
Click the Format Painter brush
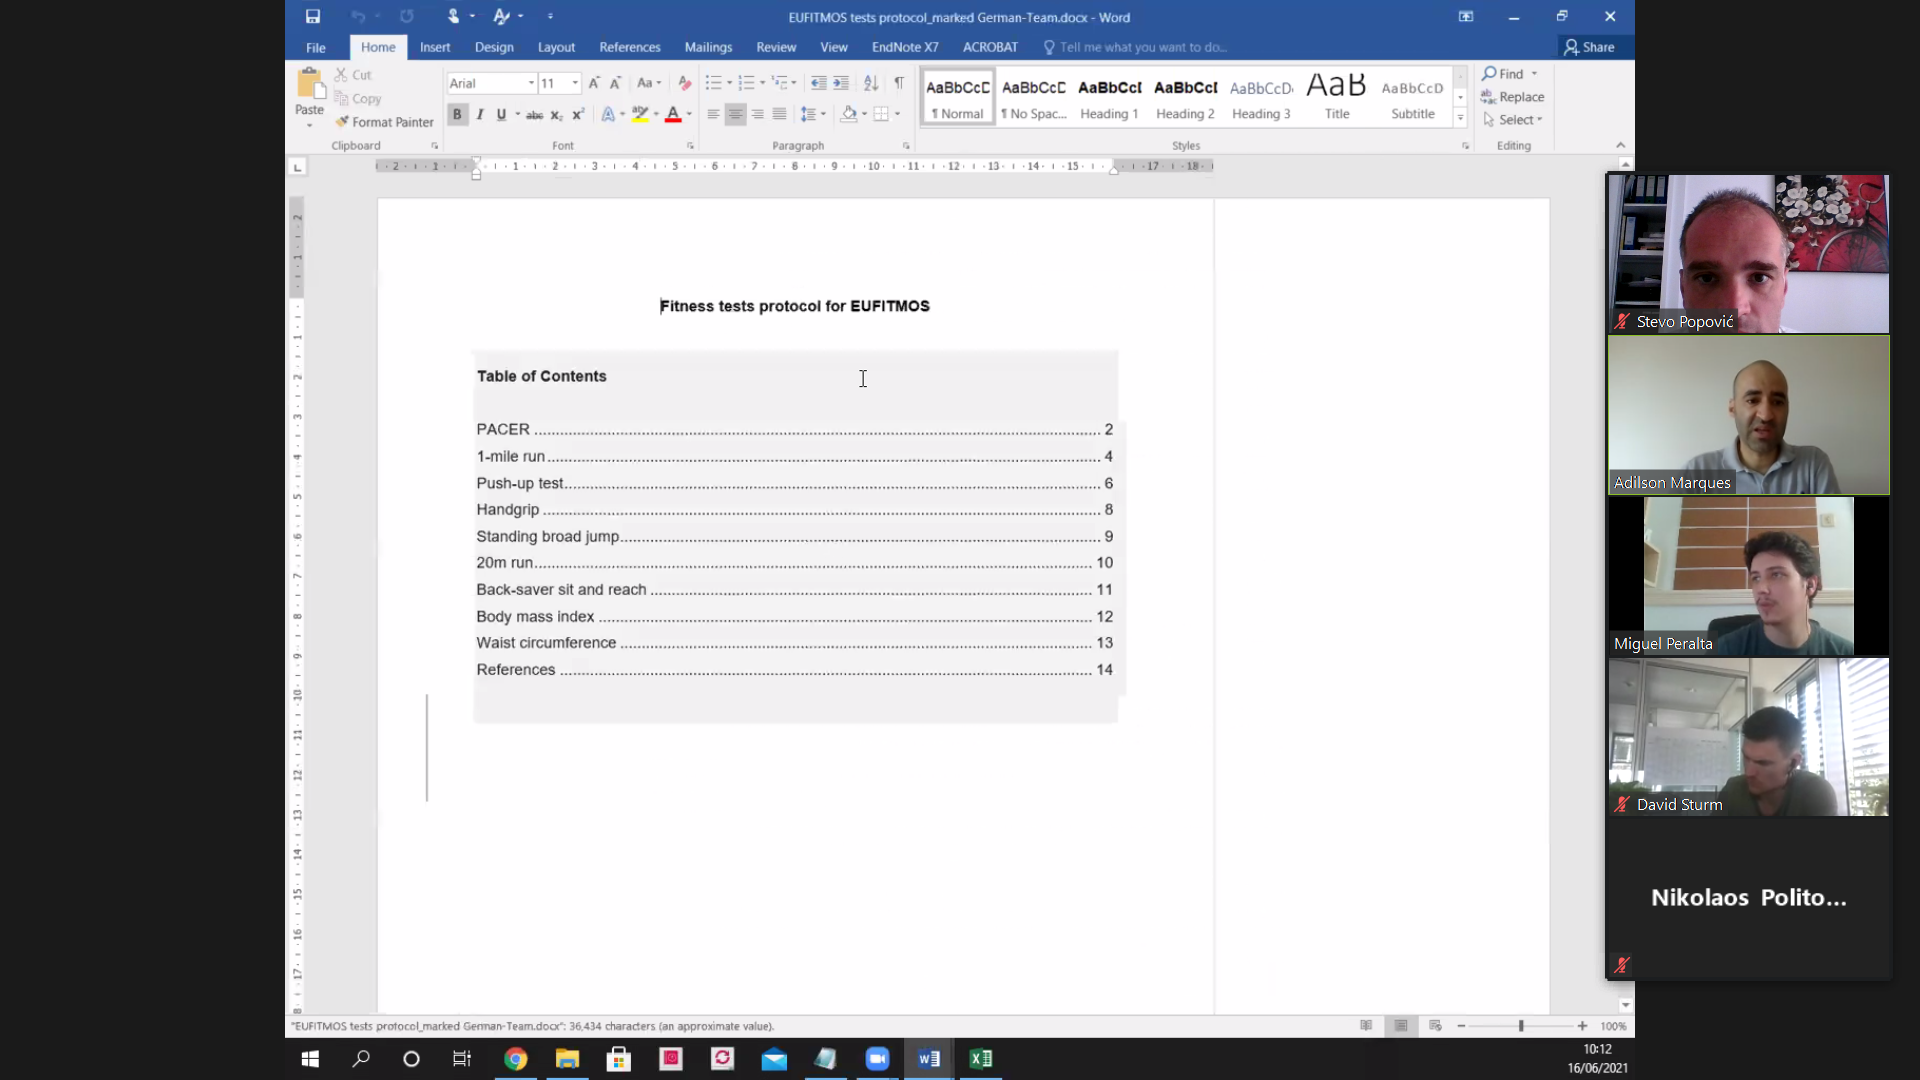click(x=342, y=122)
